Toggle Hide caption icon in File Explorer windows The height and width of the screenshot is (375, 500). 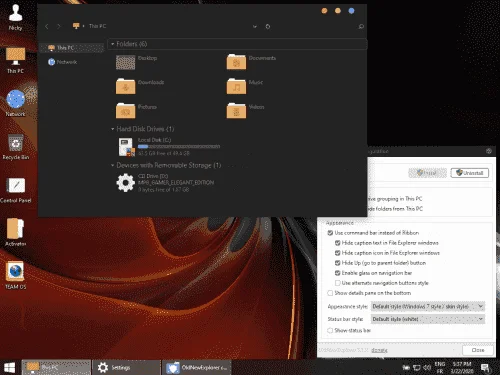[337, 253]
